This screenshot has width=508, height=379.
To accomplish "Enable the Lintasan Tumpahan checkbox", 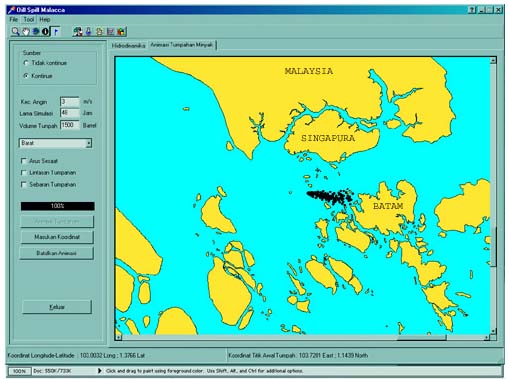I will [23, 173].
